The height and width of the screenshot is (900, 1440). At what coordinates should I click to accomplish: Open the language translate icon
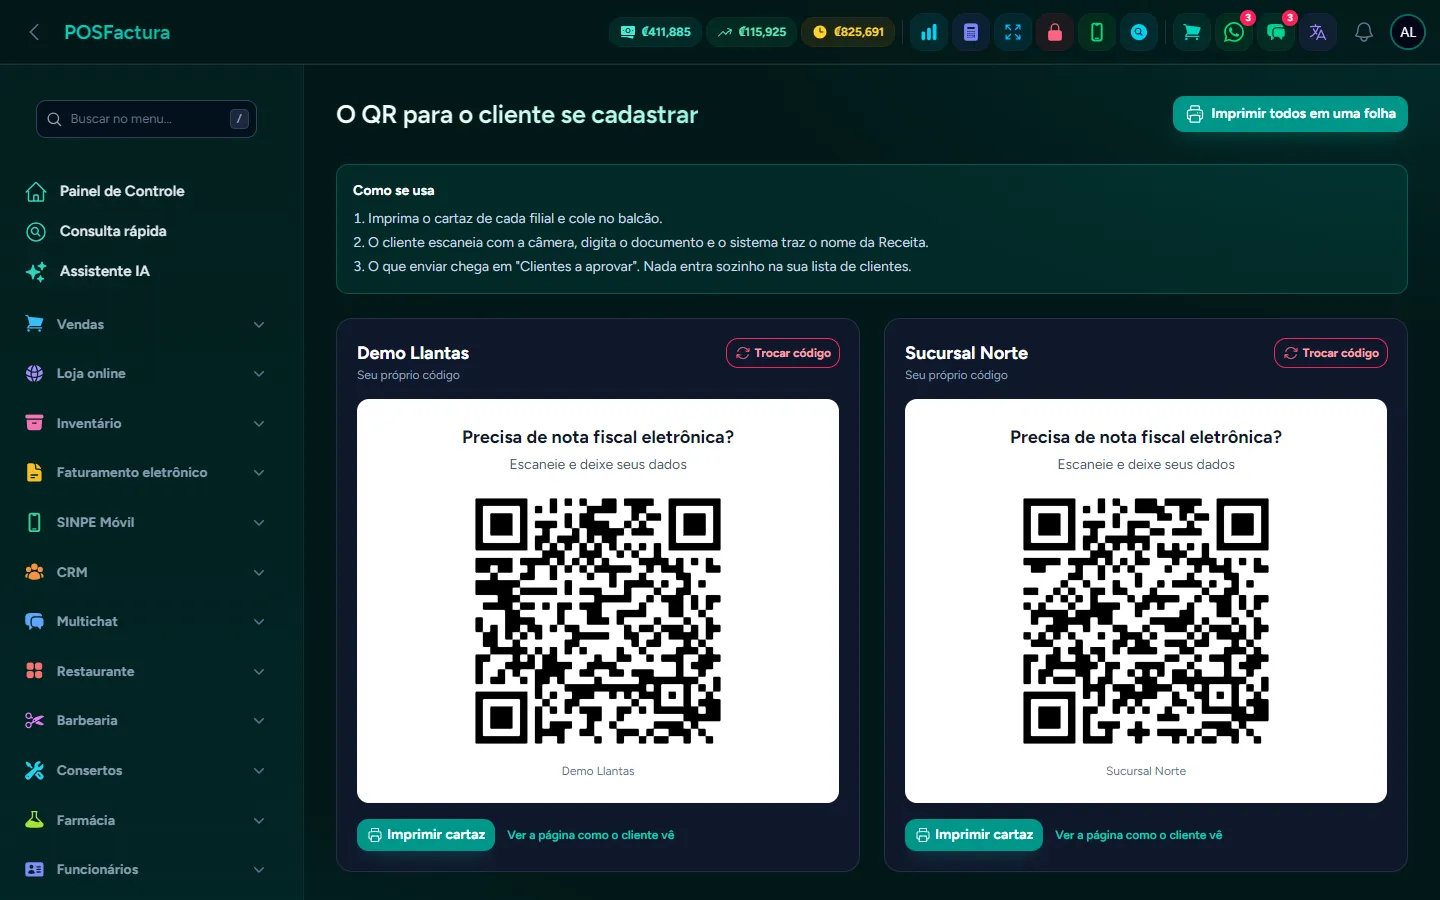tap(1318, 32)
